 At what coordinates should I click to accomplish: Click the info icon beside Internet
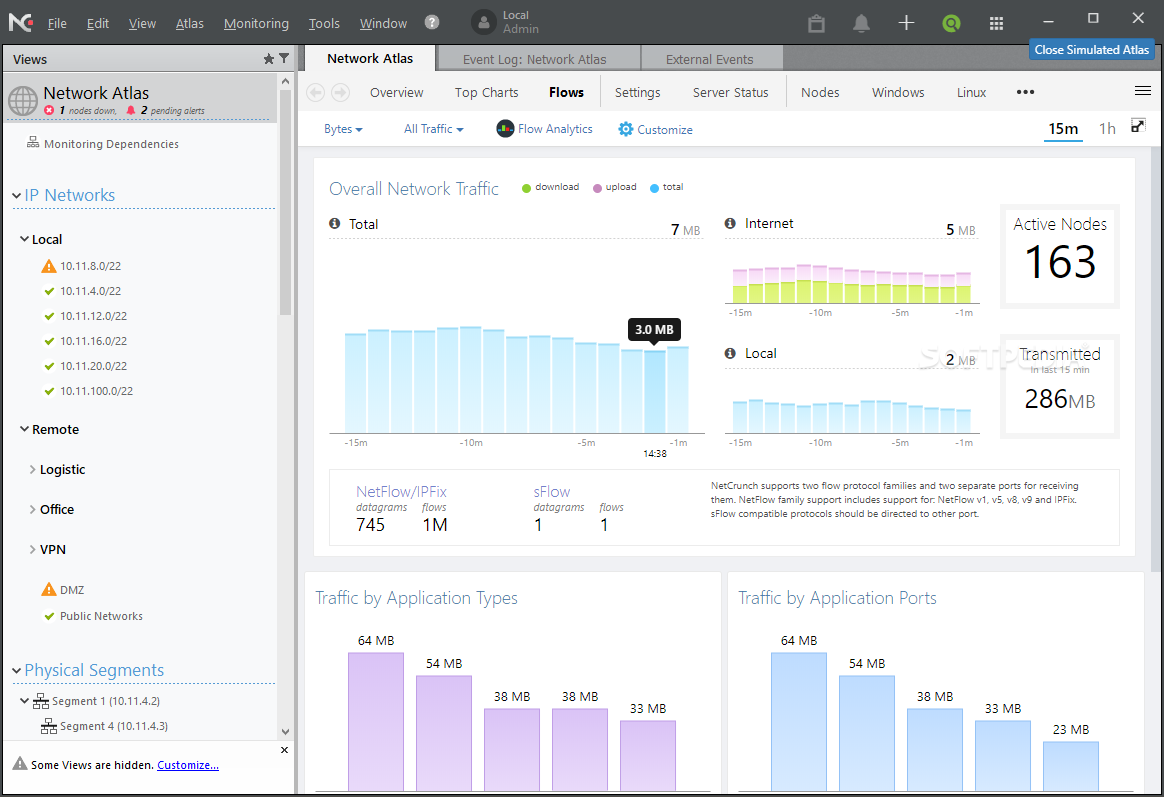(x=730, y=223)
